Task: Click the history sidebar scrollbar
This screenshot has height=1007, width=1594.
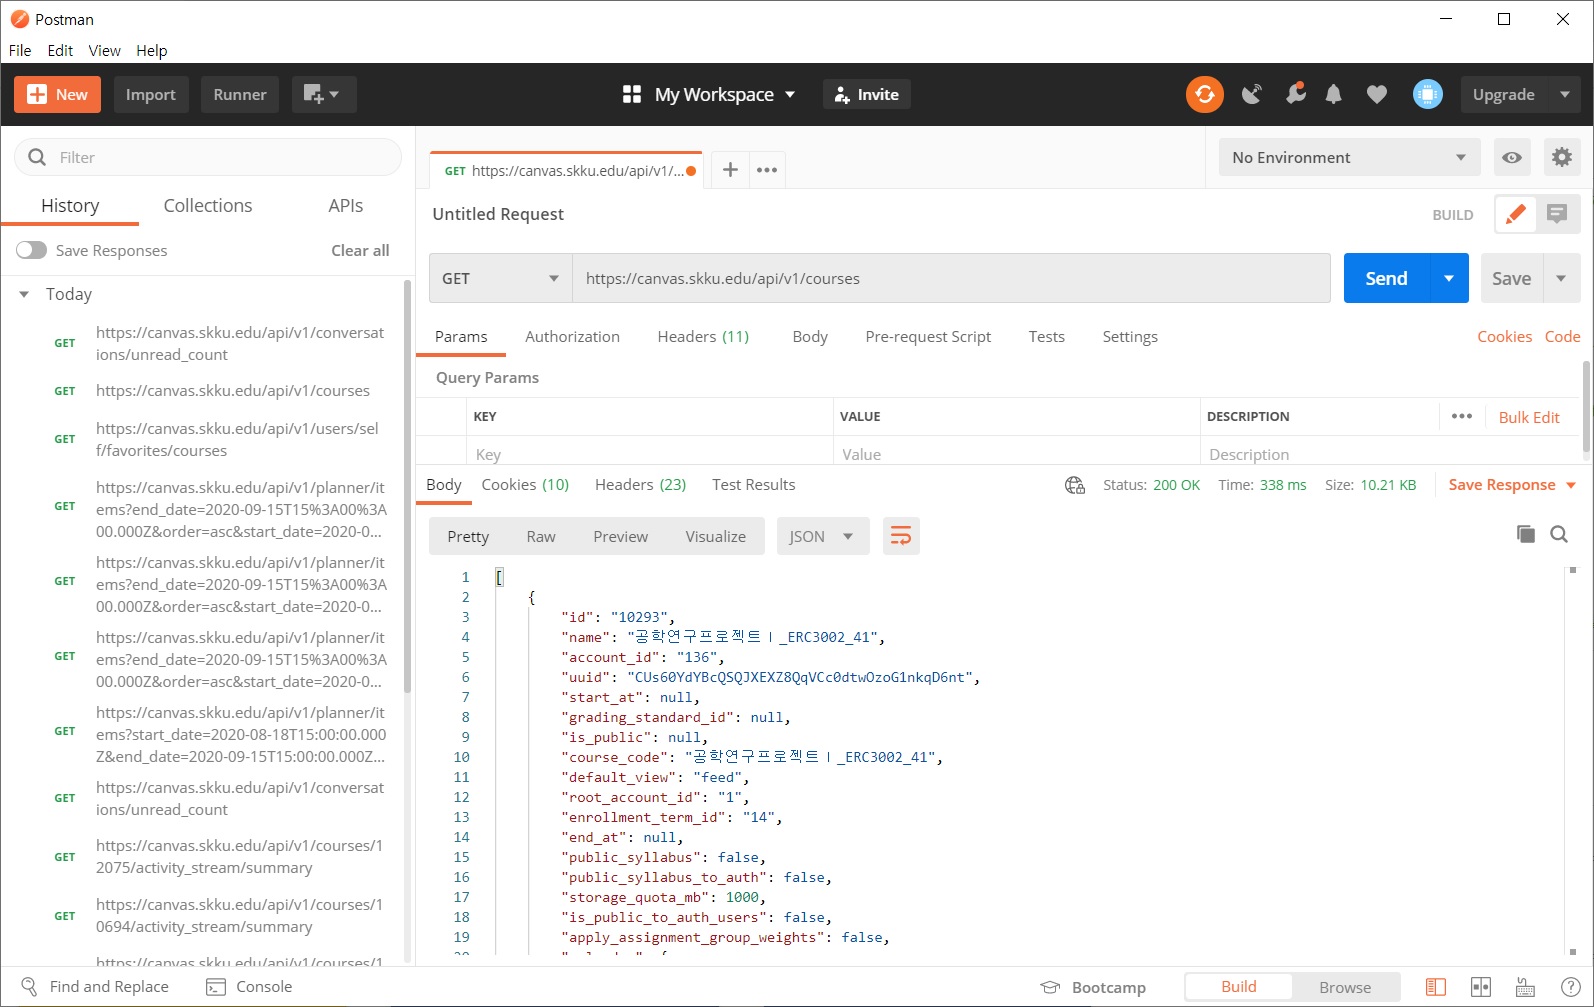Action: (x=408, y=486)
